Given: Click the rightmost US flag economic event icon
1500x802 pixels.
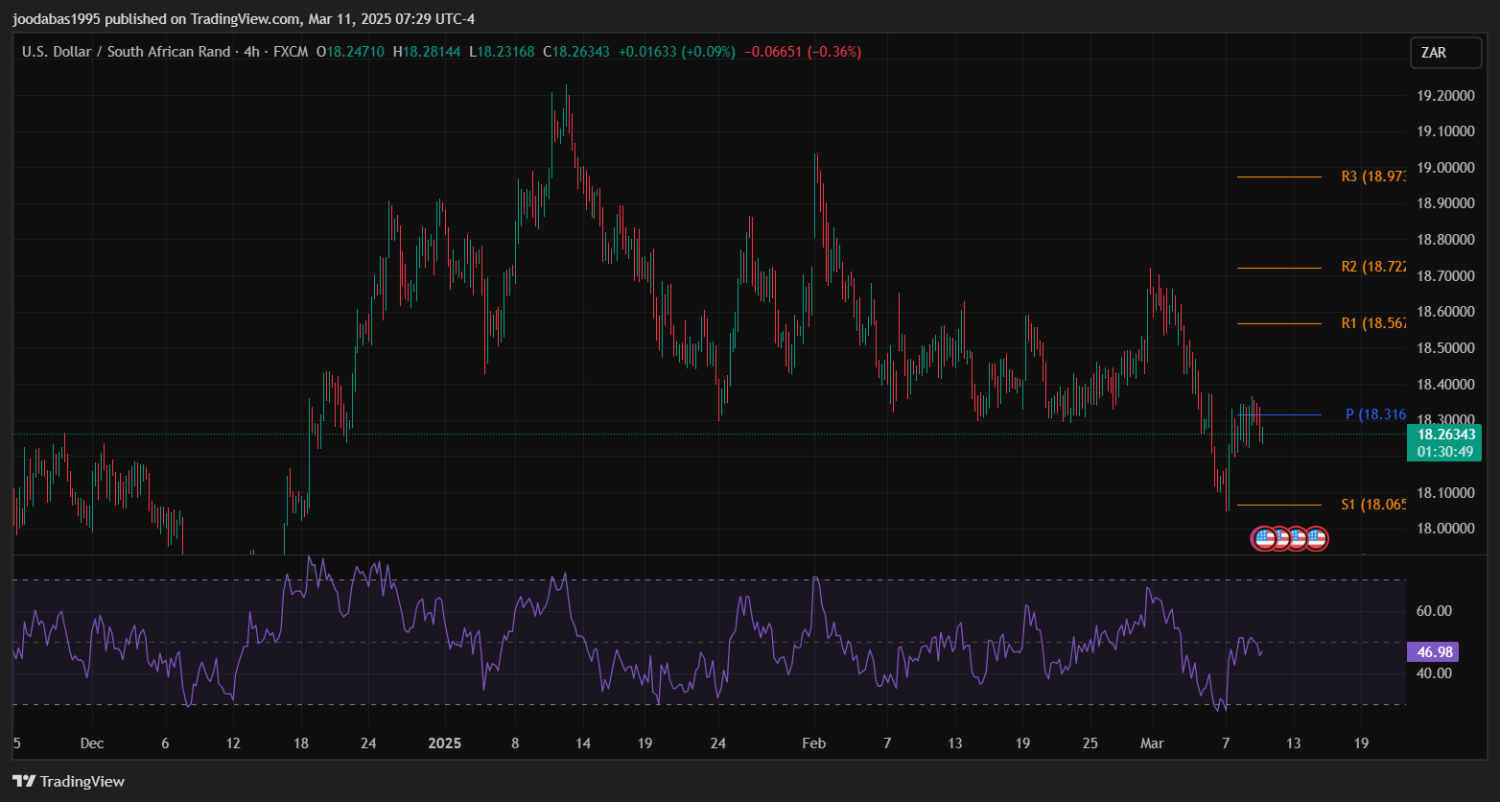Looking at the screenshot, I should tap(1317, 539).
